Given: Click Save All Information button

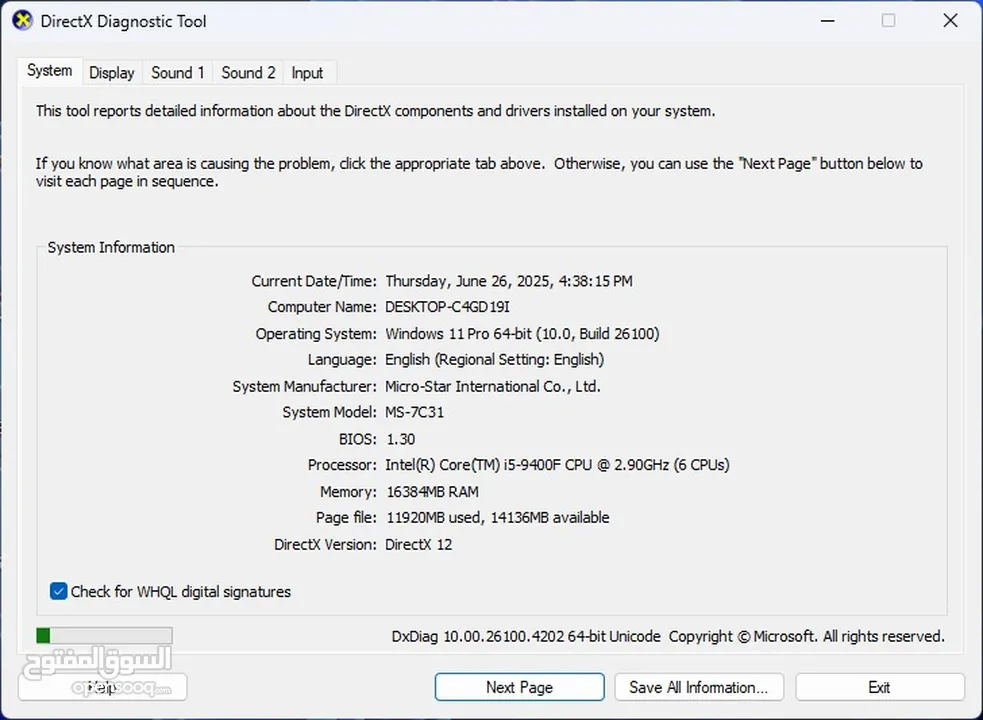Looking at the screenshot, I should click(699, 687).
